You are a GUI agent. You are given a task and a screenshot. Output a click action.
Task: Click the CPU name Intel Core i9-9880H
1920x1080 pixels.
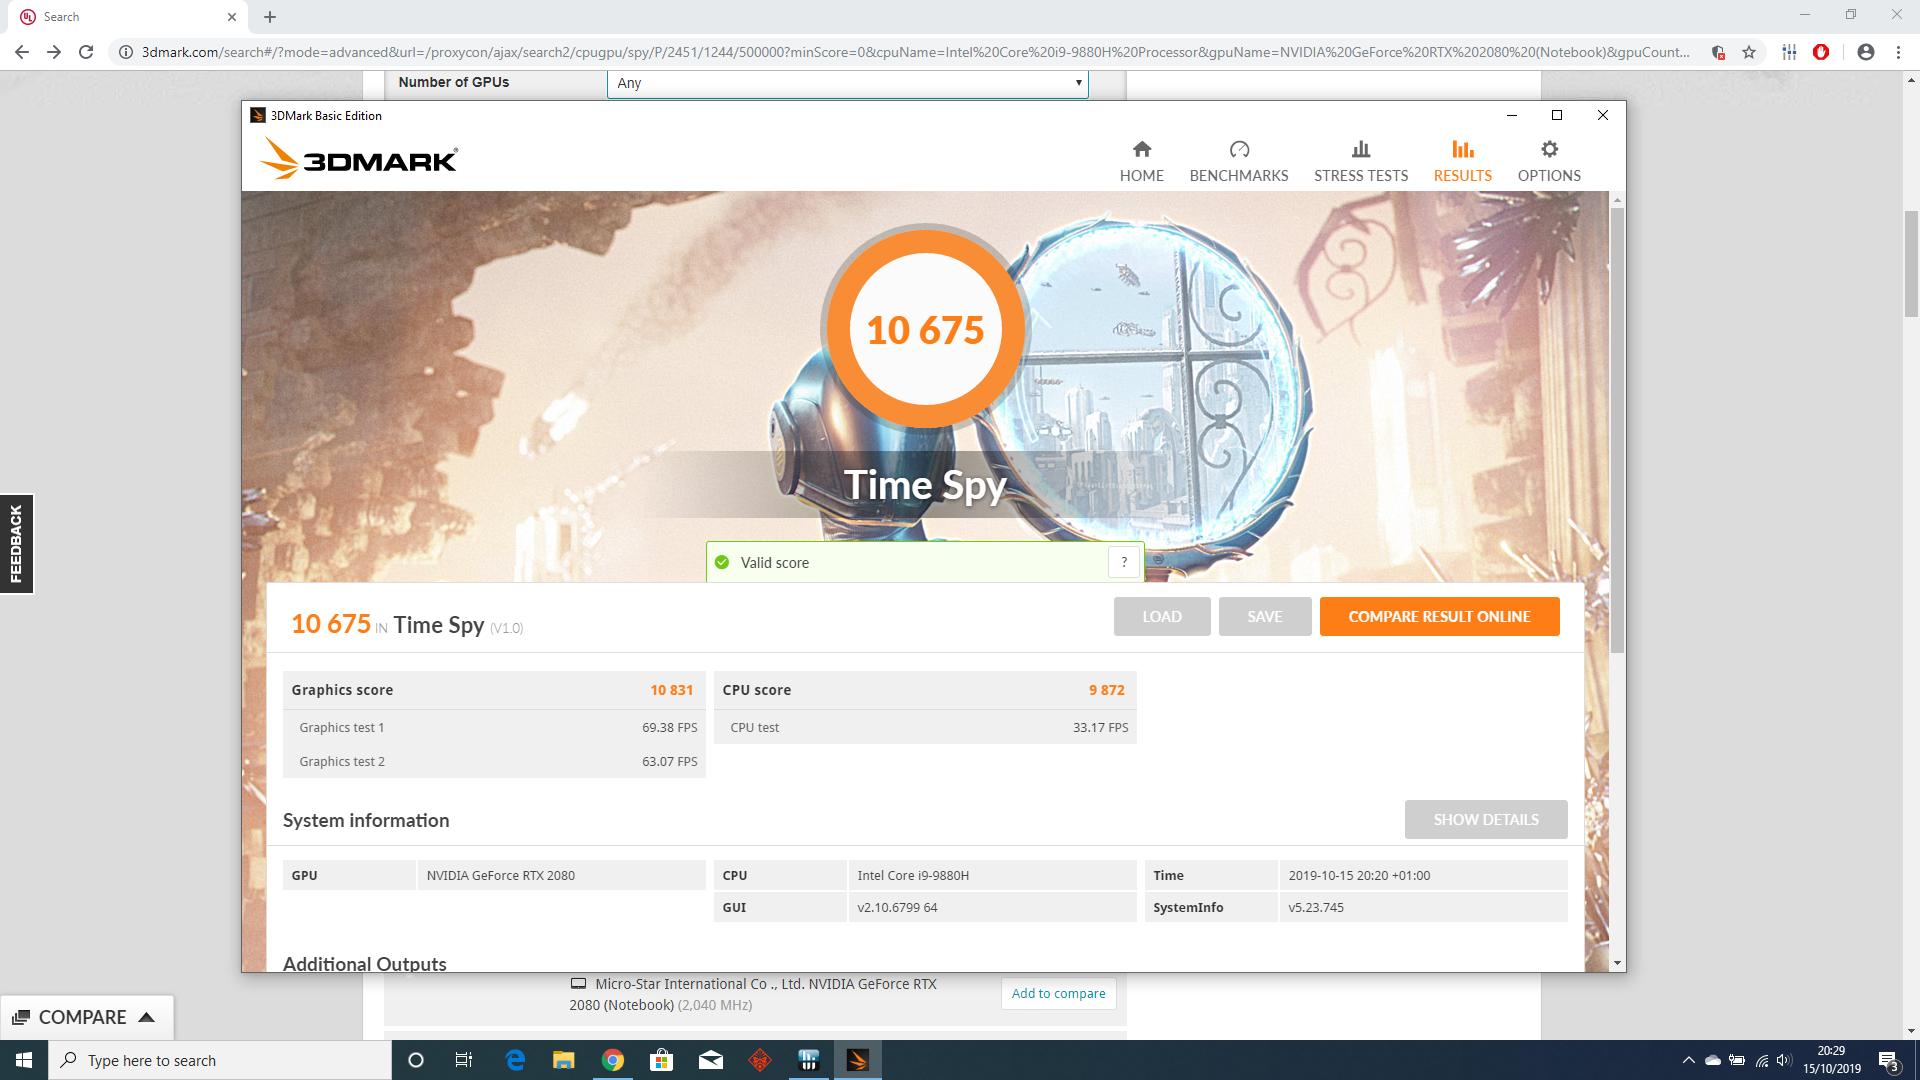[x=913, y=875]
